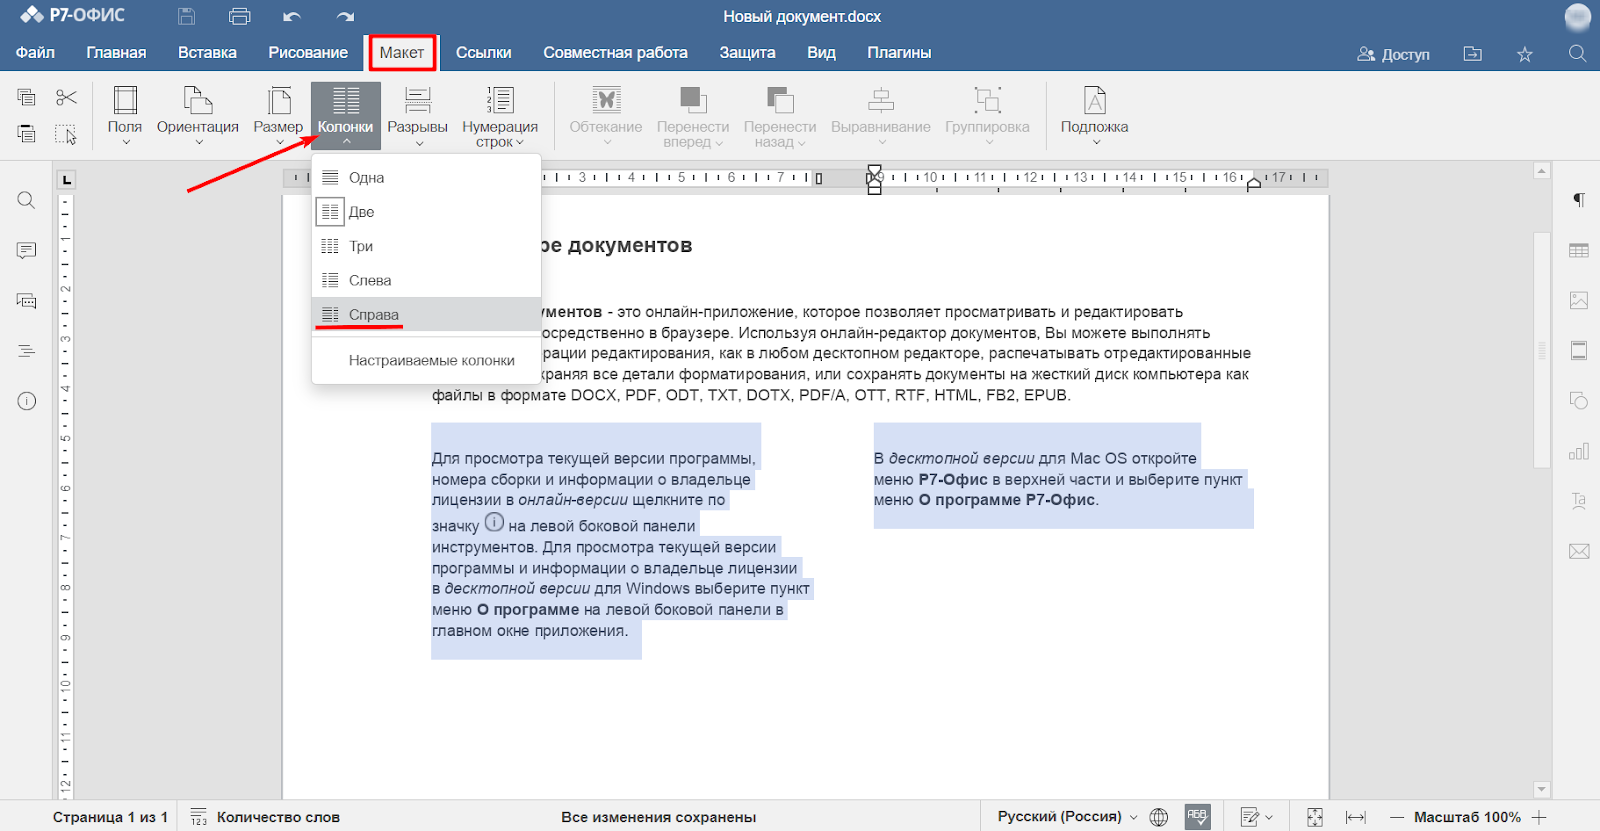Image resolution: width=1600 pixels, height=831 pixels.
Task: Set the document language globe icon
Action: (1159, 817)
